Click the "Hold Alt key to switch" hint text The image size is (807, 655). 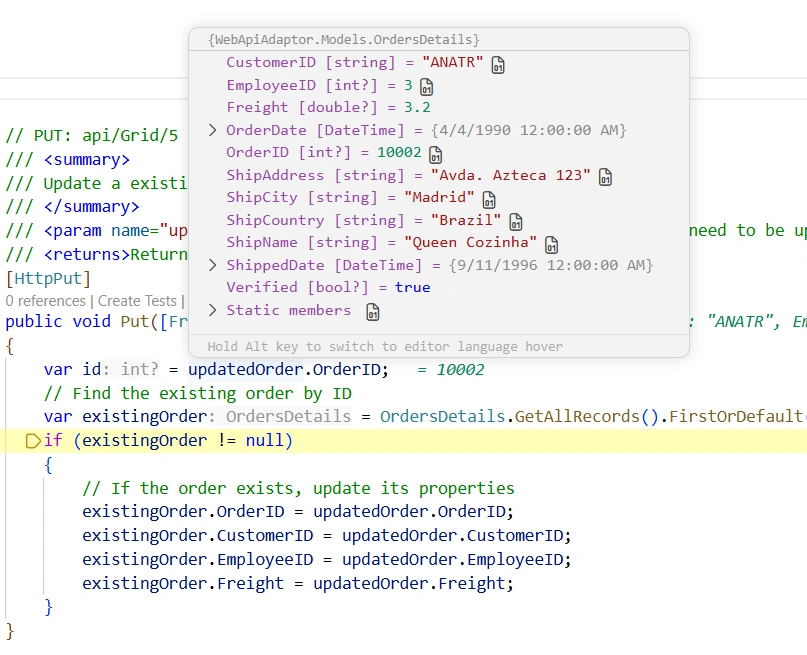pos(385,346)
